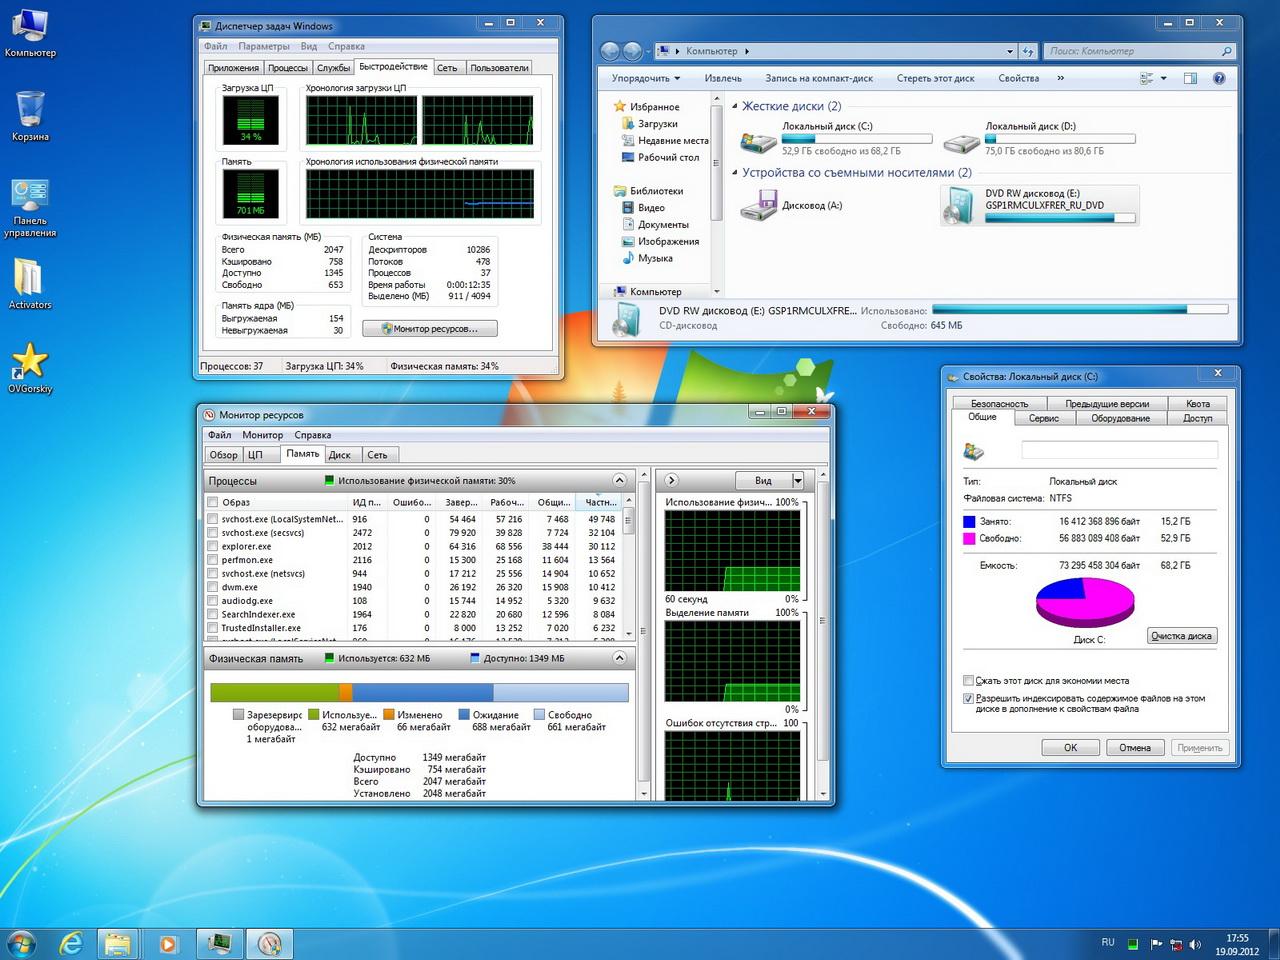Click the Windows Start orb
Viewport: 1280px width, 960px height.
pyautogui.click(x=20, y=942)
